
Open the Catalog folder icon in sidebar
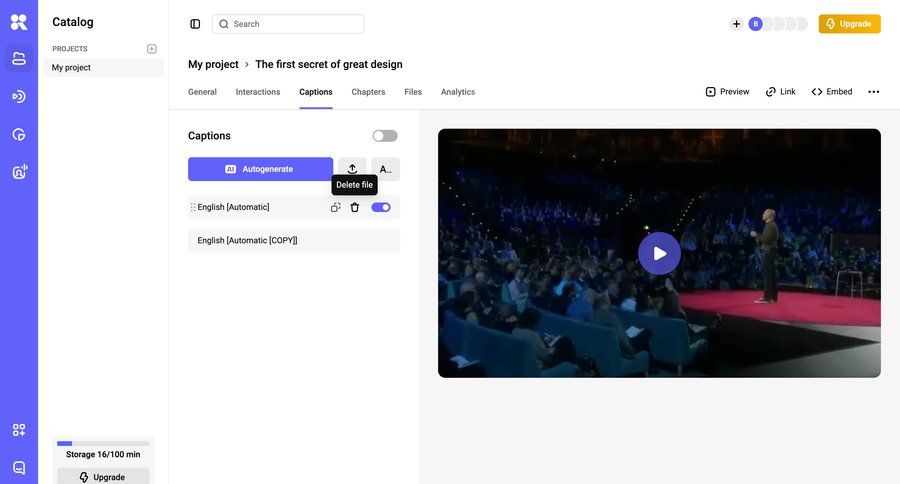19,58
